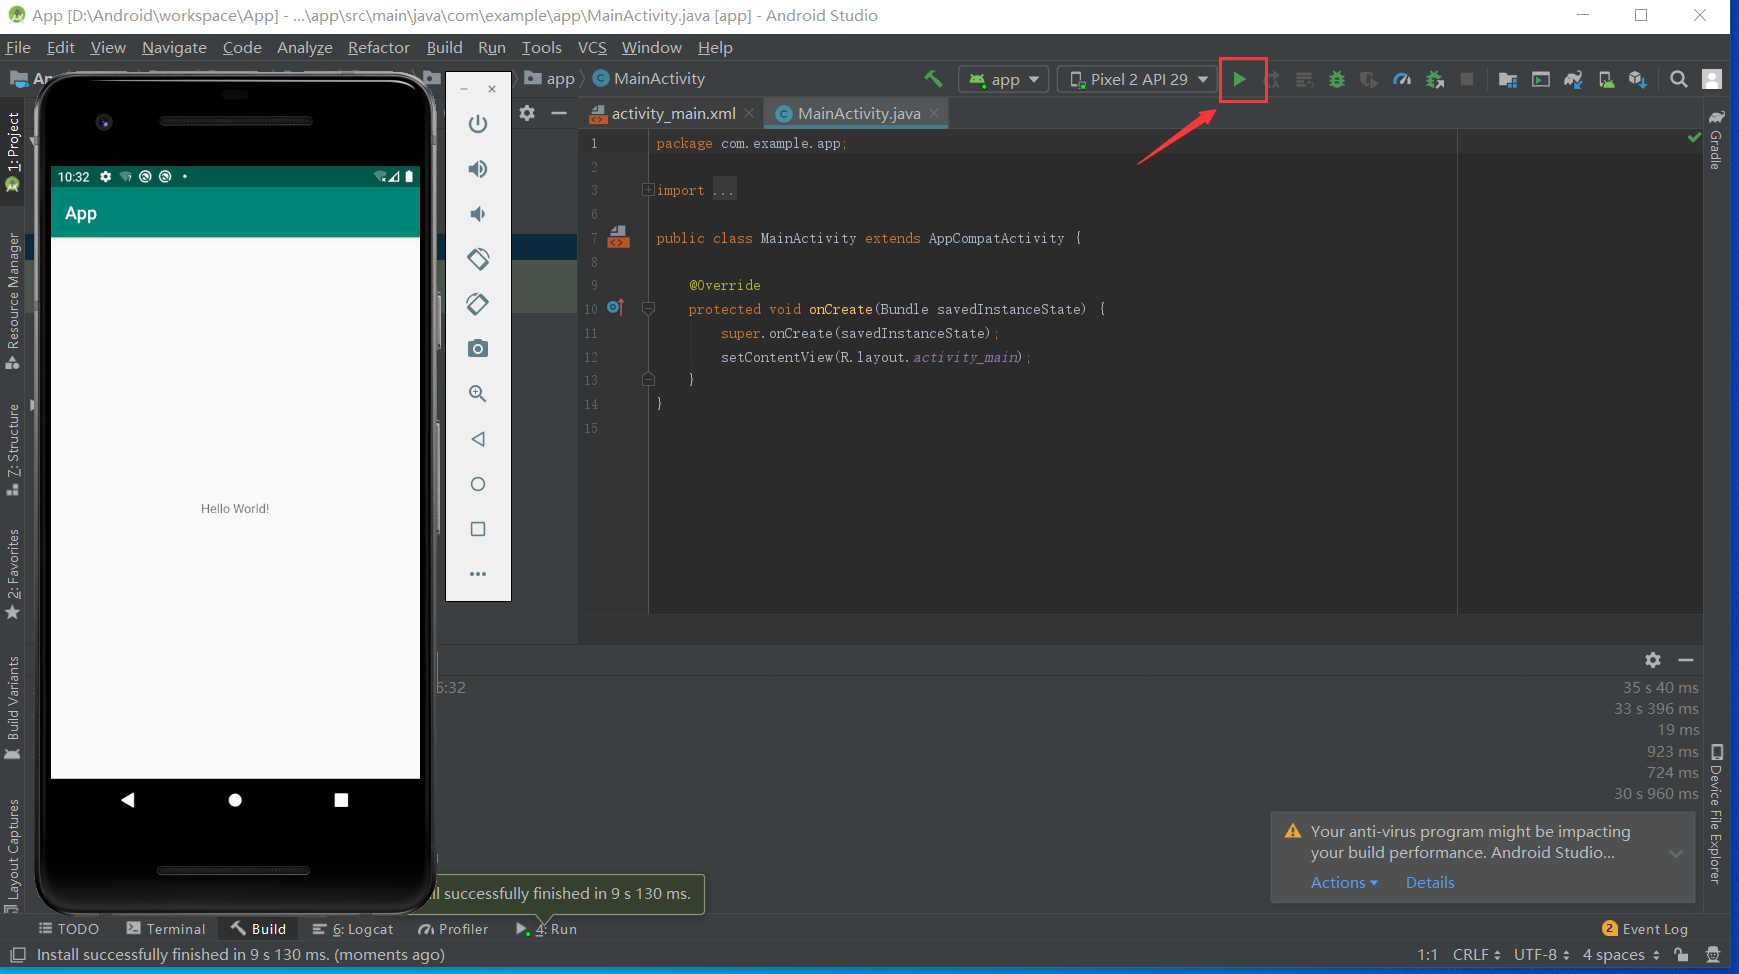
Task: Open the Event Log button
Action: coord(1645,929)
